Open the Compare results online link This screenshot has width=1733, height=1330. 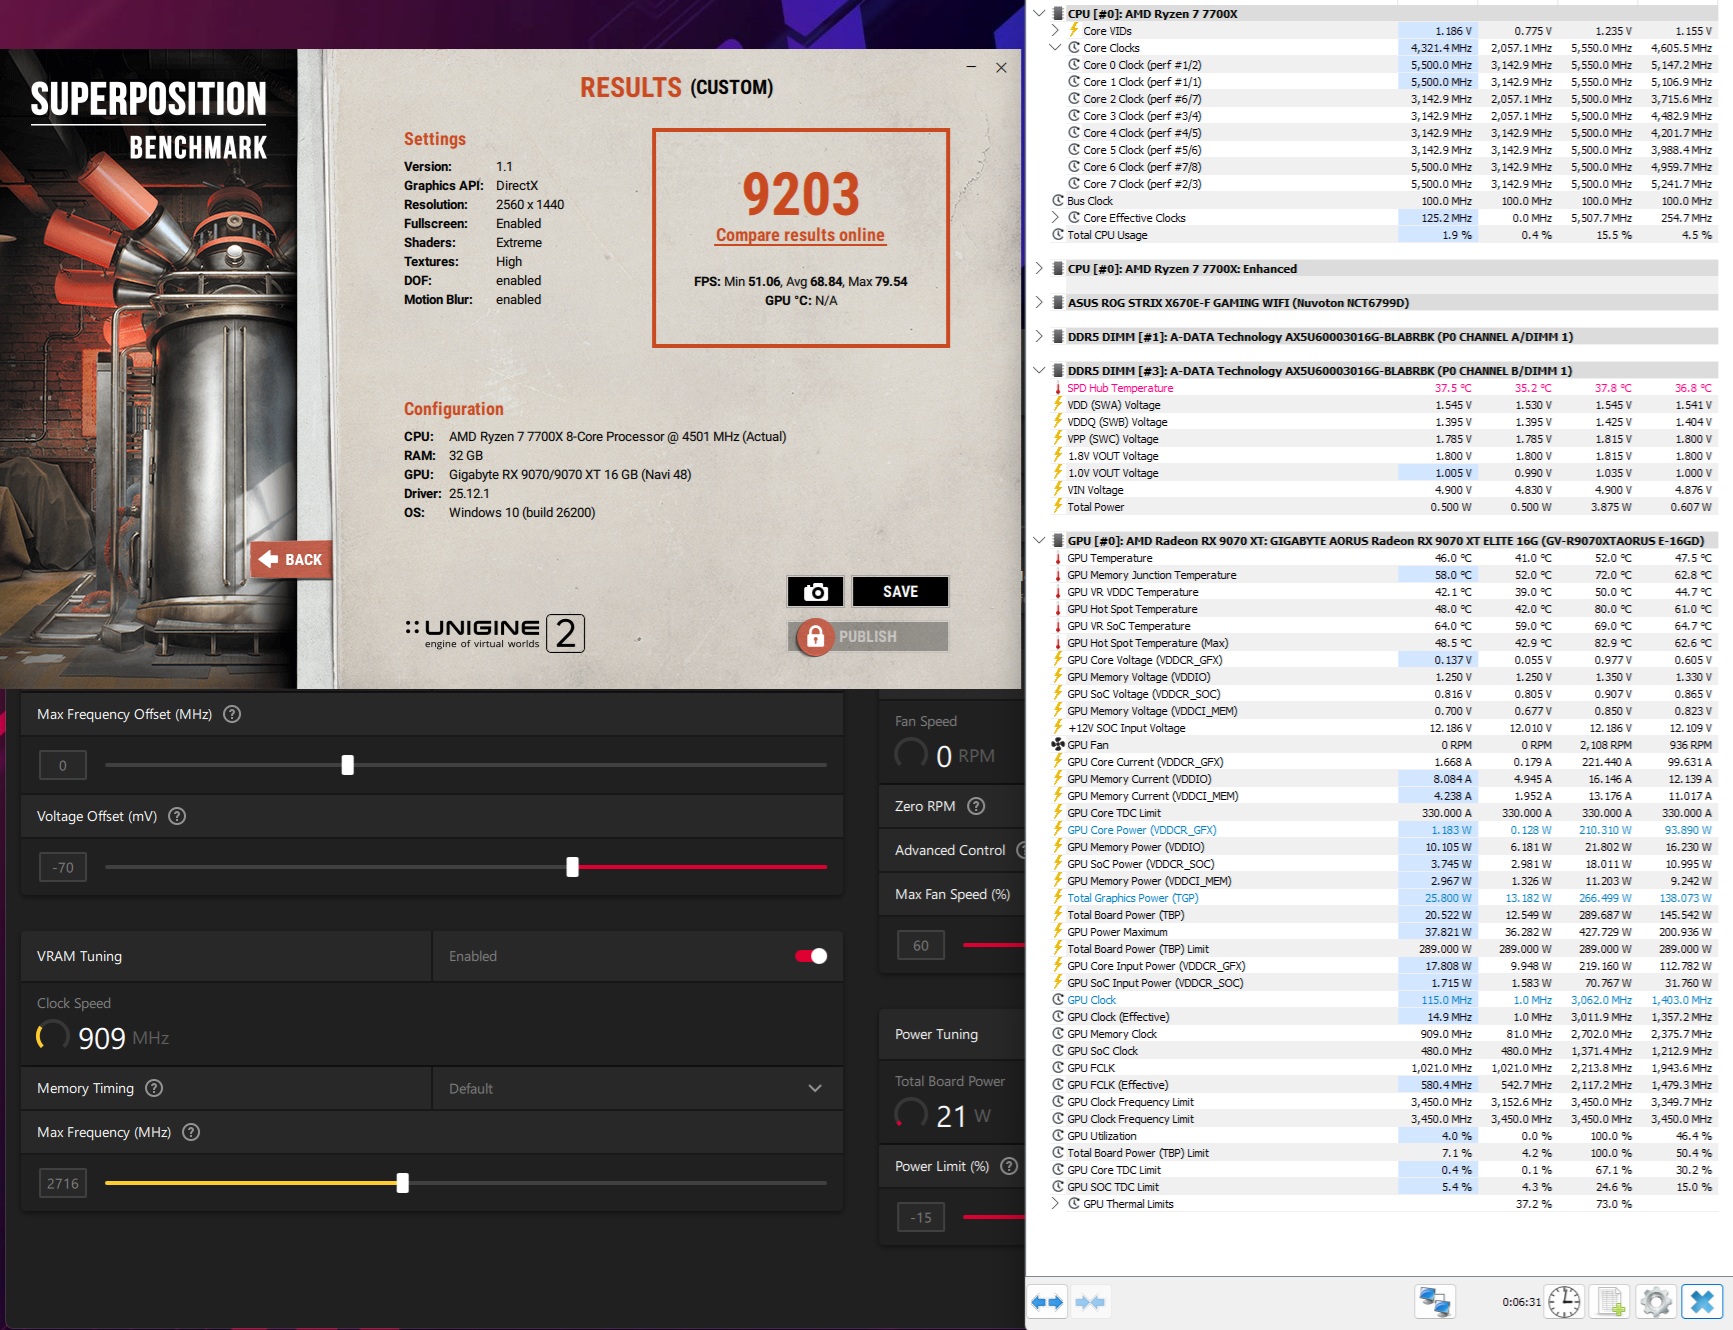click(800, 235)
